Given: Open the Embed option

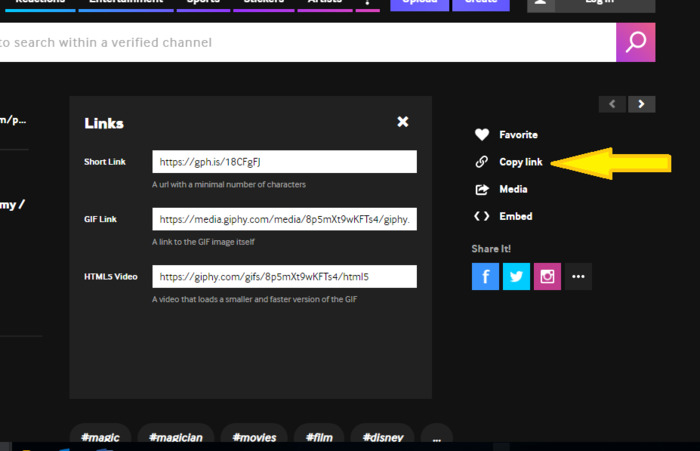Looking at the screenshot, I should coord(515,216).
